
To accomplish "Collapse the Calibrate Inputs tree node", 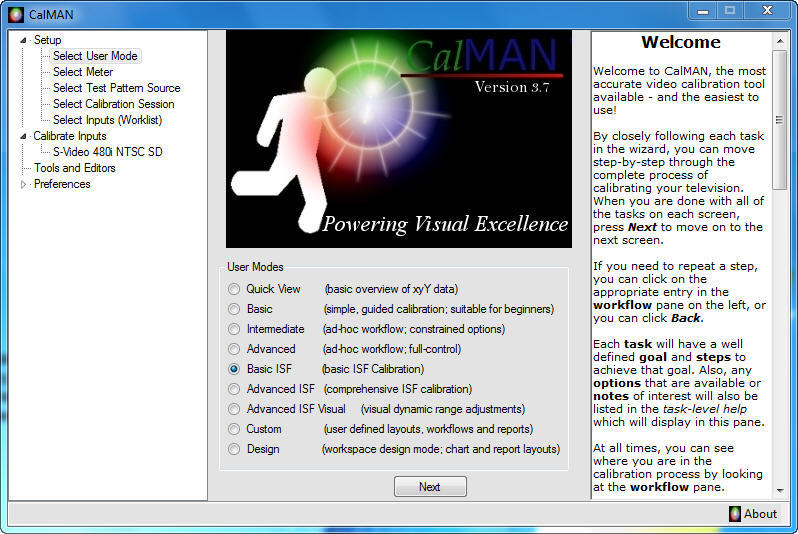I will [x=23, y=136].
